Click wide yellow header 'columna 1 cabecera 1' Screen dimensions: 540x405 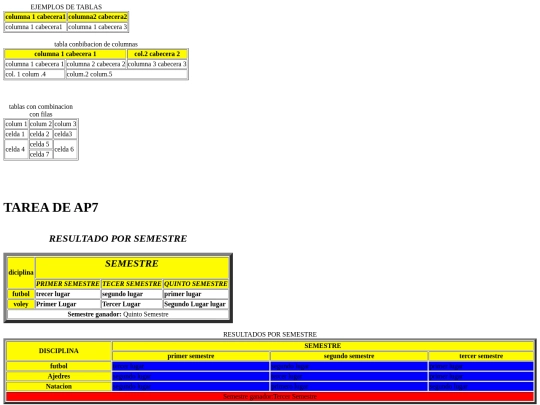tap(65, 54)
